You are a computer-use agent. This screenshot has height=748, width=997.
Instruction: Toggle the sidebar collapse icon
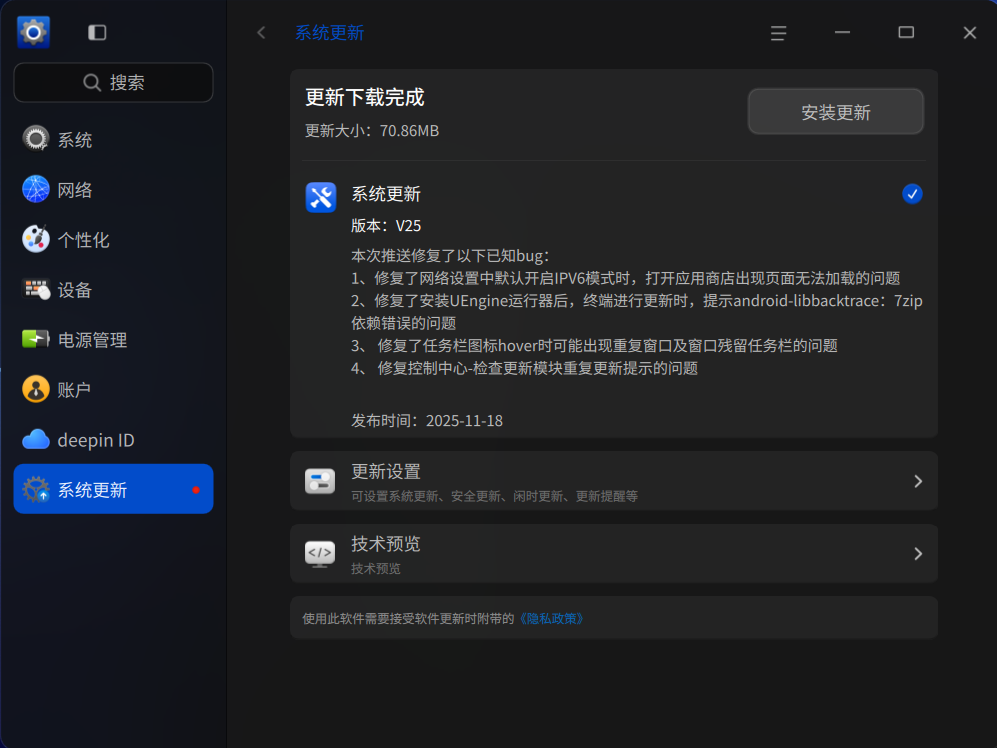click(97, 32)
